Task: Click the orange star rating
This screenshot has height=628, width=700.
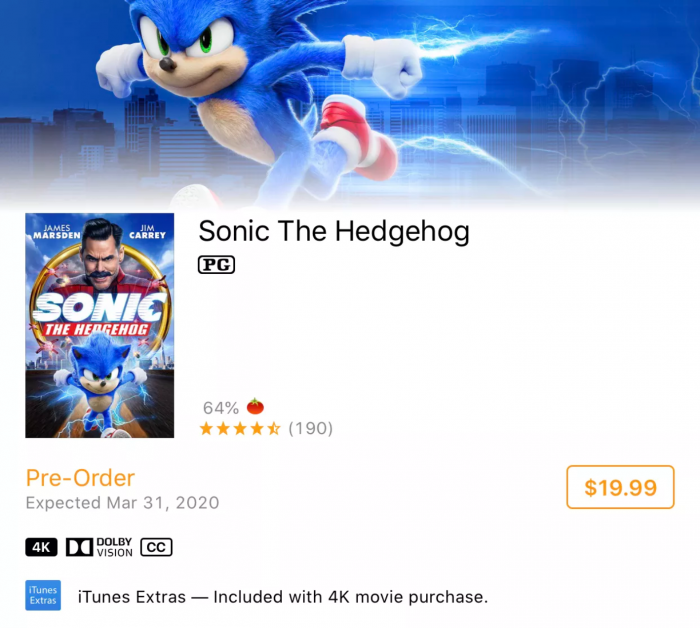Action: click(x=239, y=429)
